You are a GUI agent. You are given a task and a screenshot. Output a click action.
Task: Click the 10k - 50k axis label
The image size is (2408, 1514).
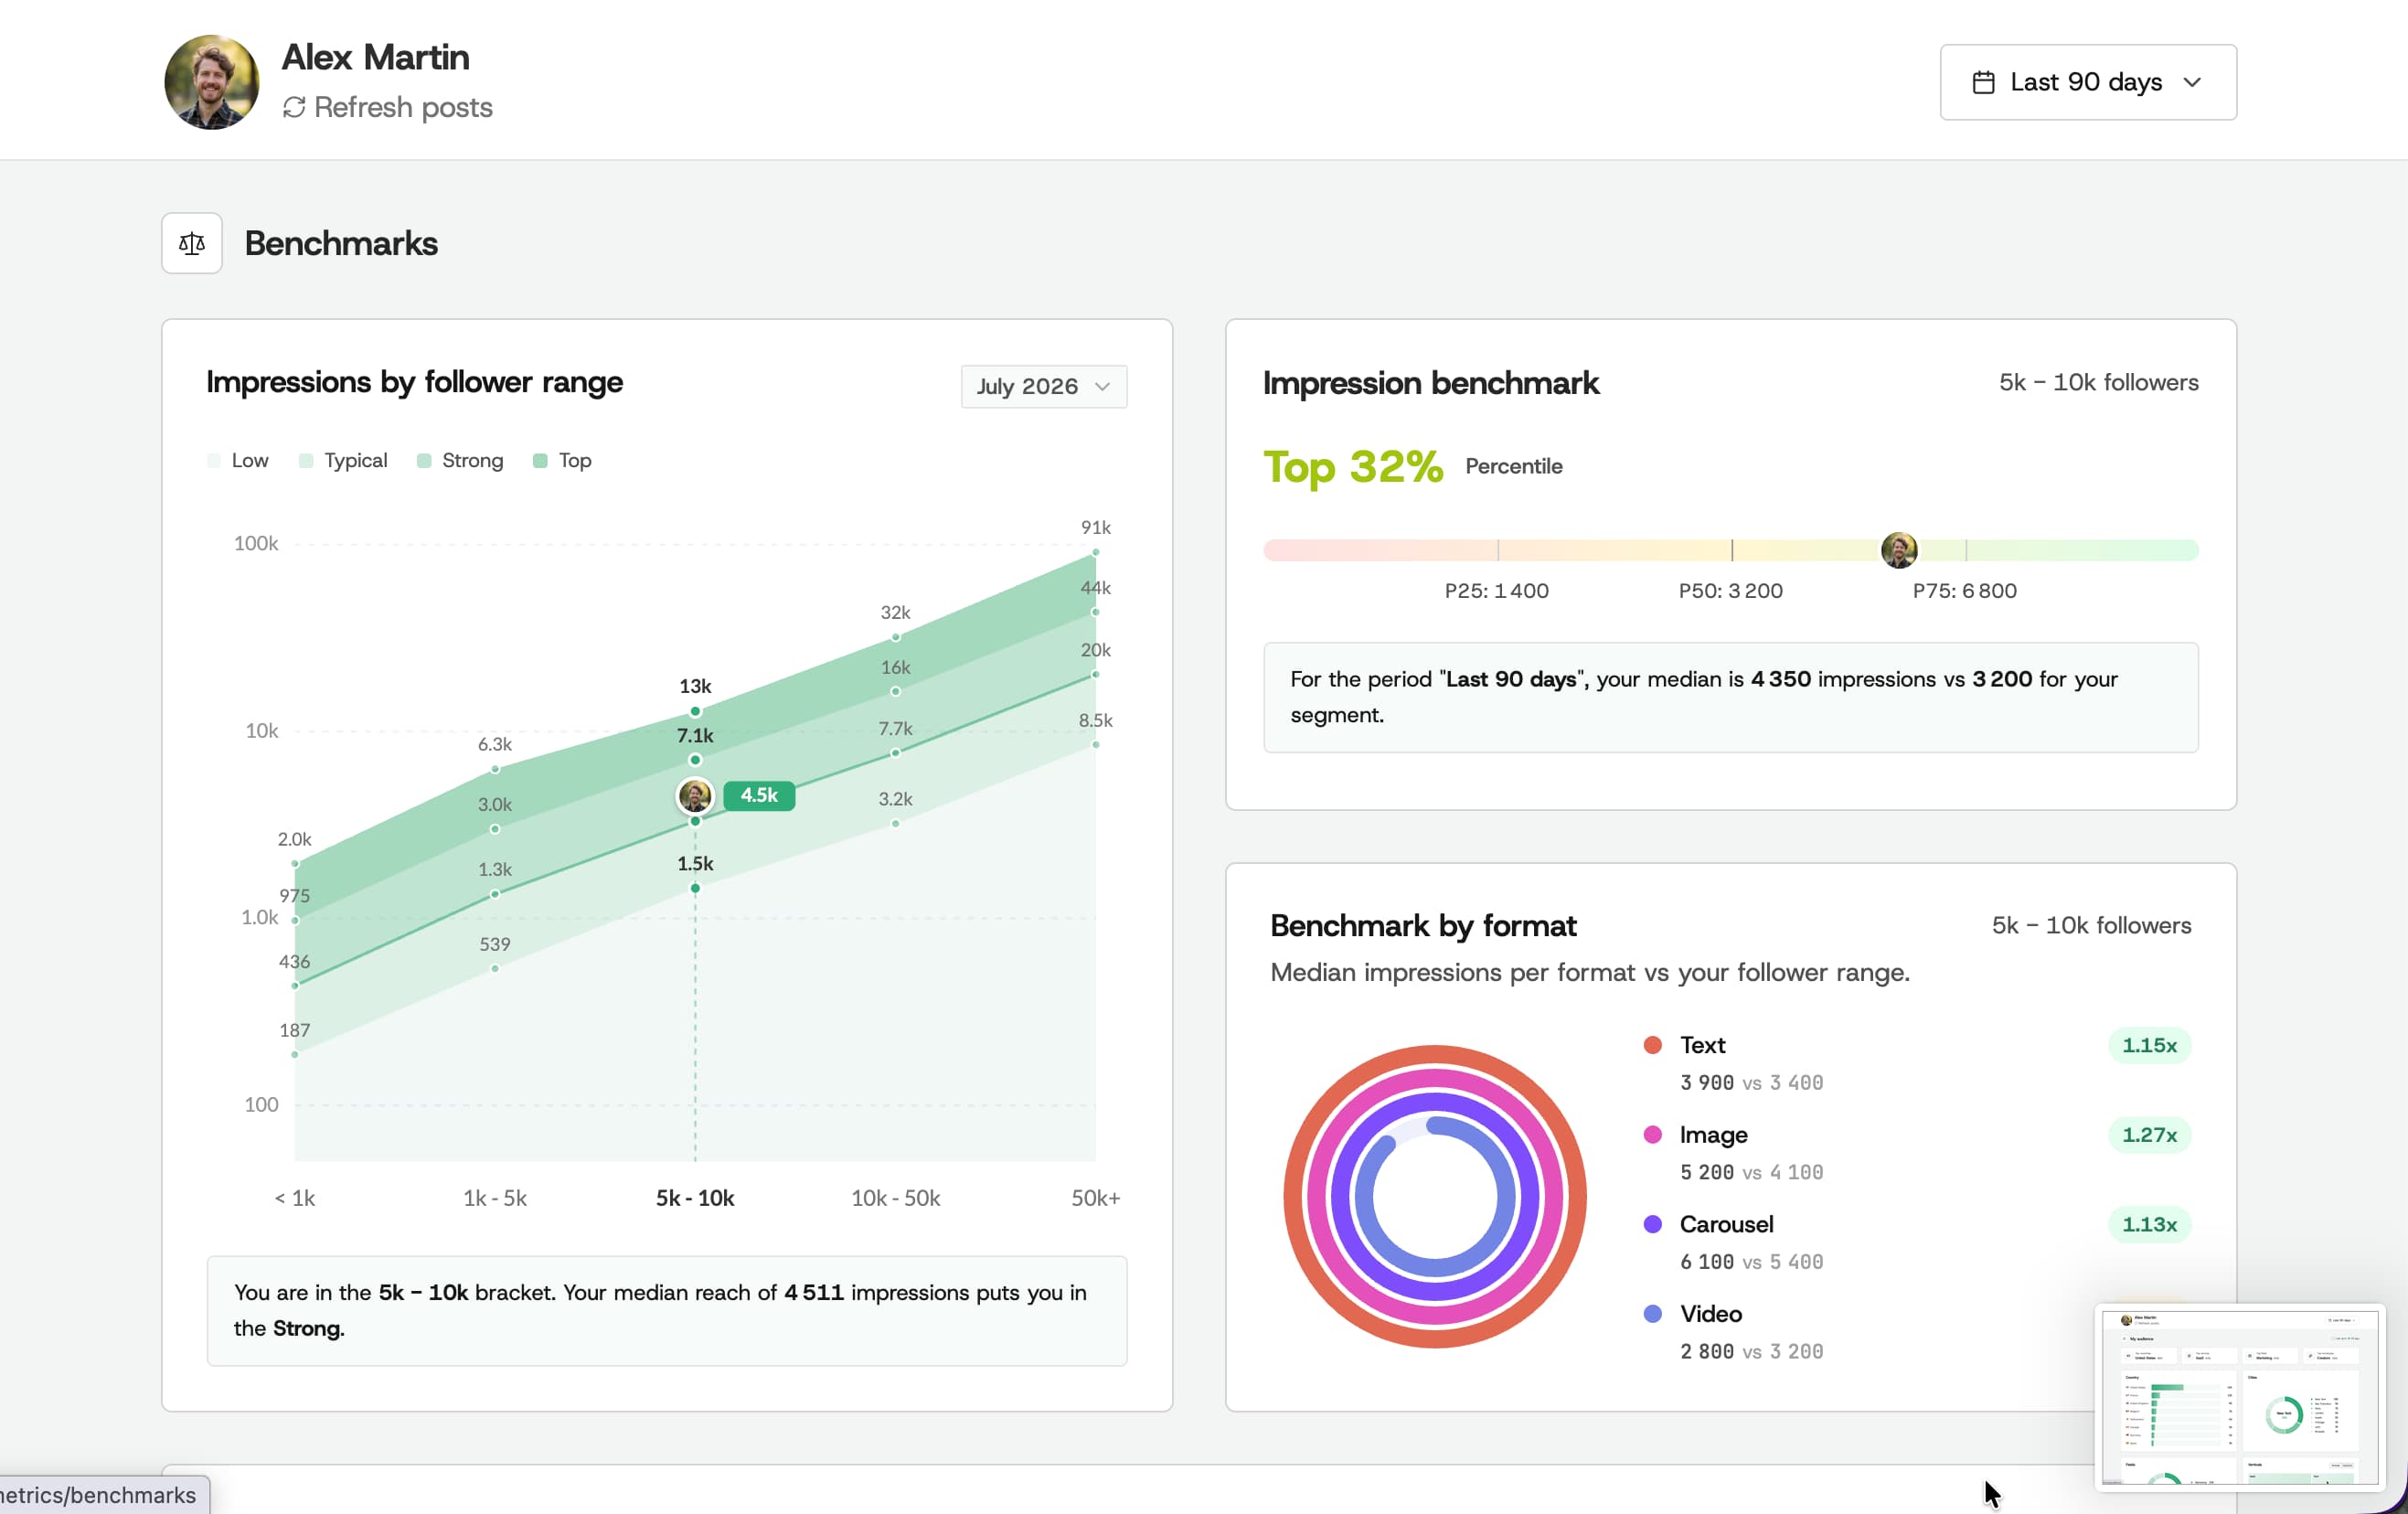point(895,1197)
